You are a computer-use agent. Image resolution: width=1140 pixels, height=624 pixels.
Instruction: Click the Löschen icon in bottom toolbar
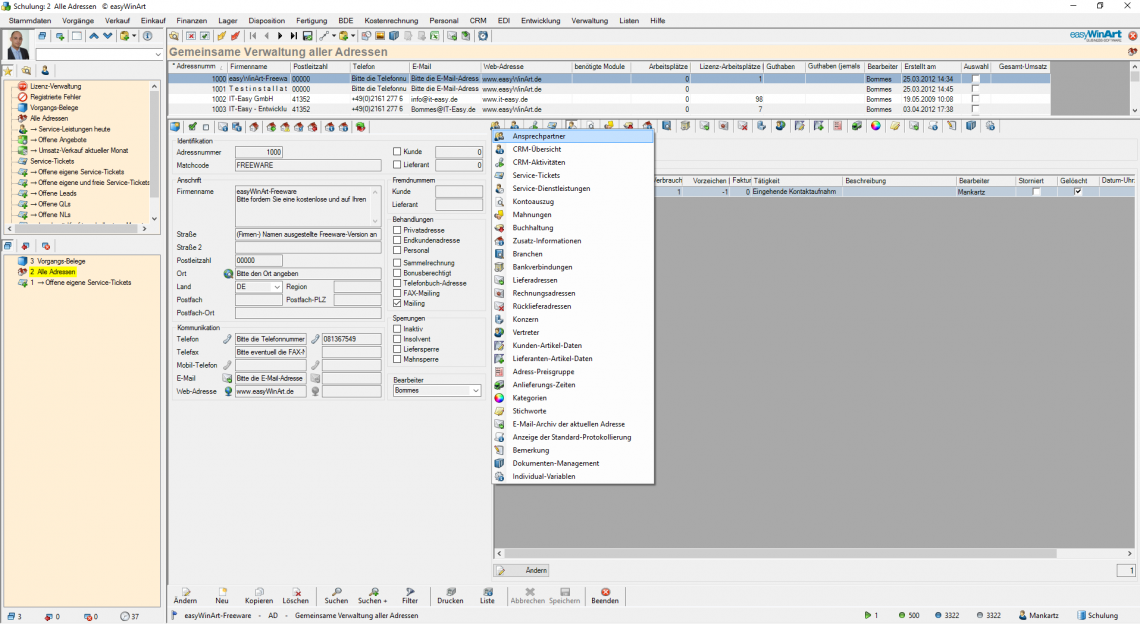295,591
